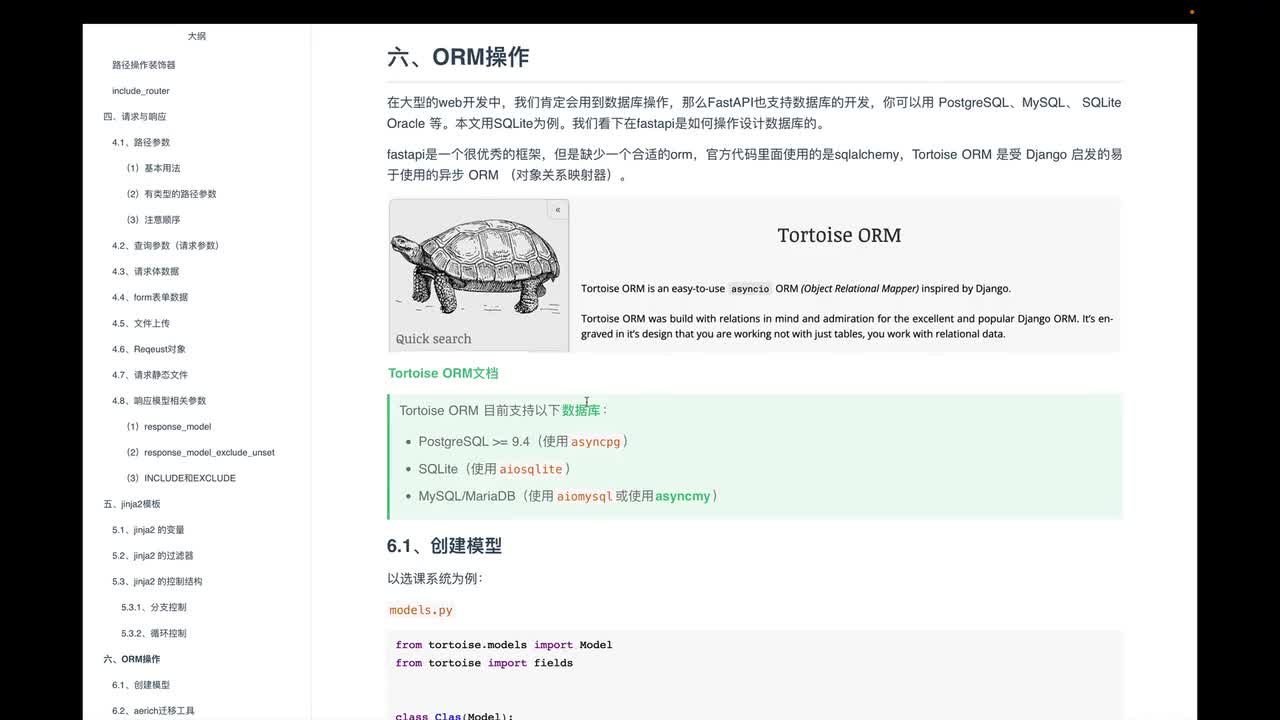Click the text 以选课系统为例：
This screenshot has width=1280, height=720.
click(435, 579)
